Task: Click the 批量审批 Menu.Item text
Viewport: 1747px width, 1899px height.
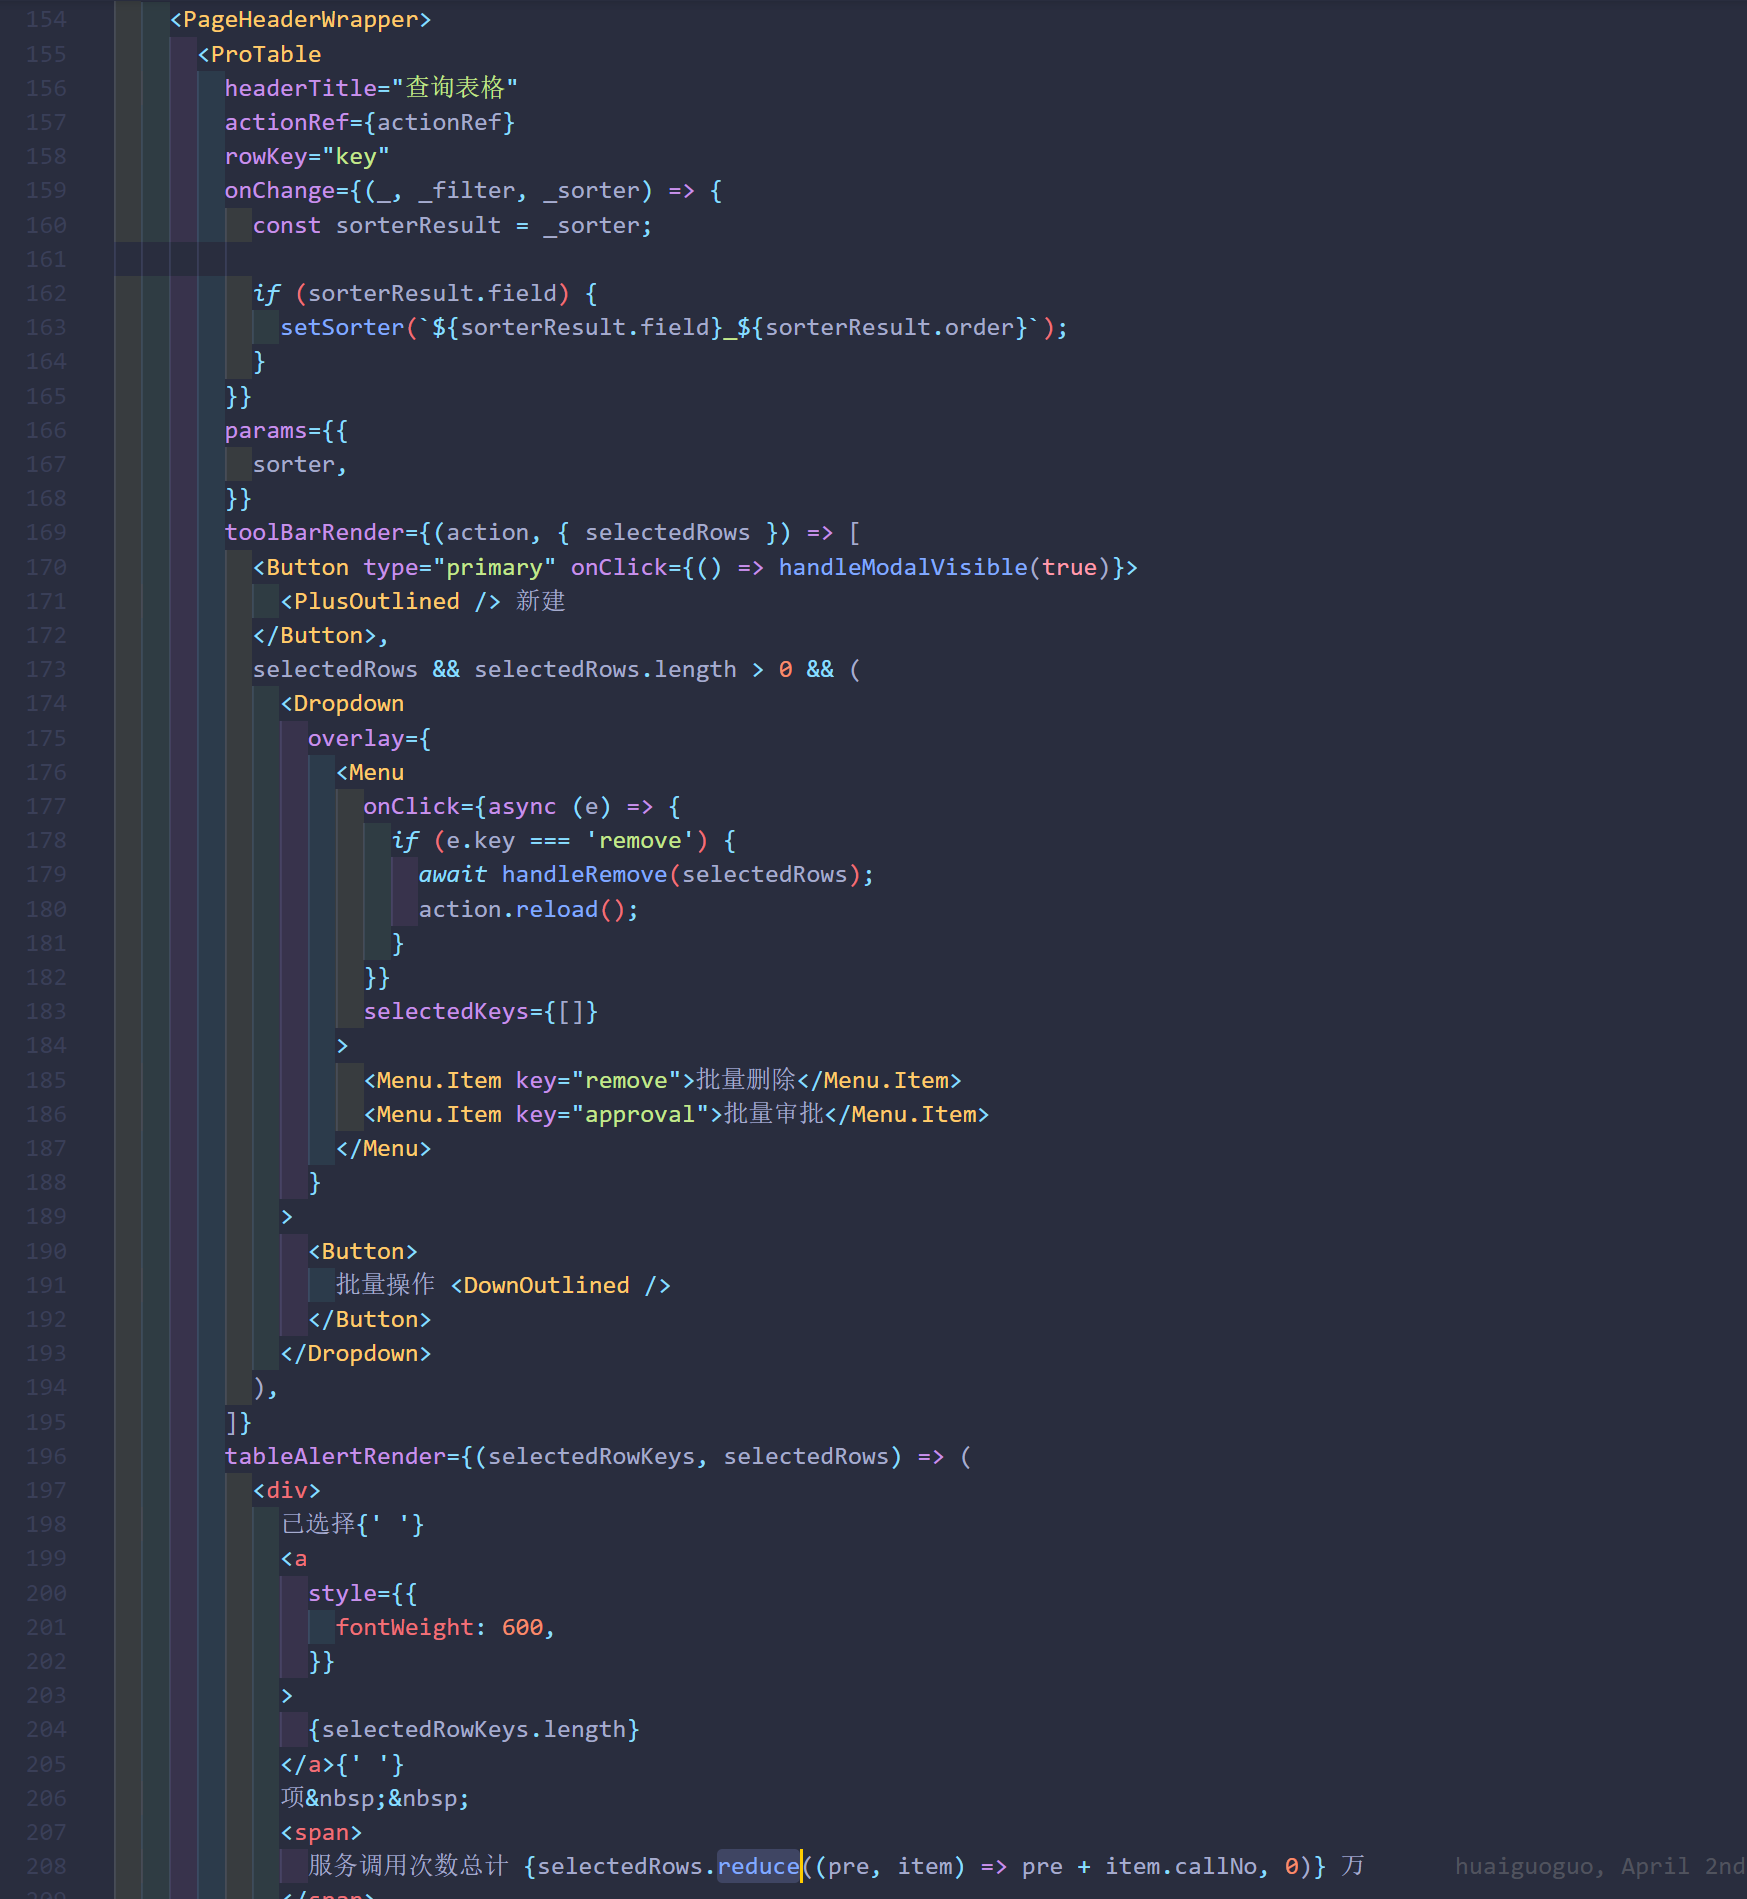Action: click(773, 1114)
